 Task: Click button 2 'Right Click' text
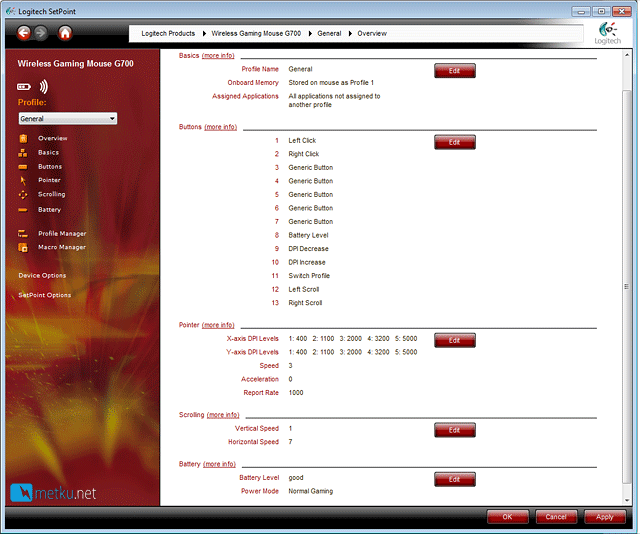pos(304,154)
